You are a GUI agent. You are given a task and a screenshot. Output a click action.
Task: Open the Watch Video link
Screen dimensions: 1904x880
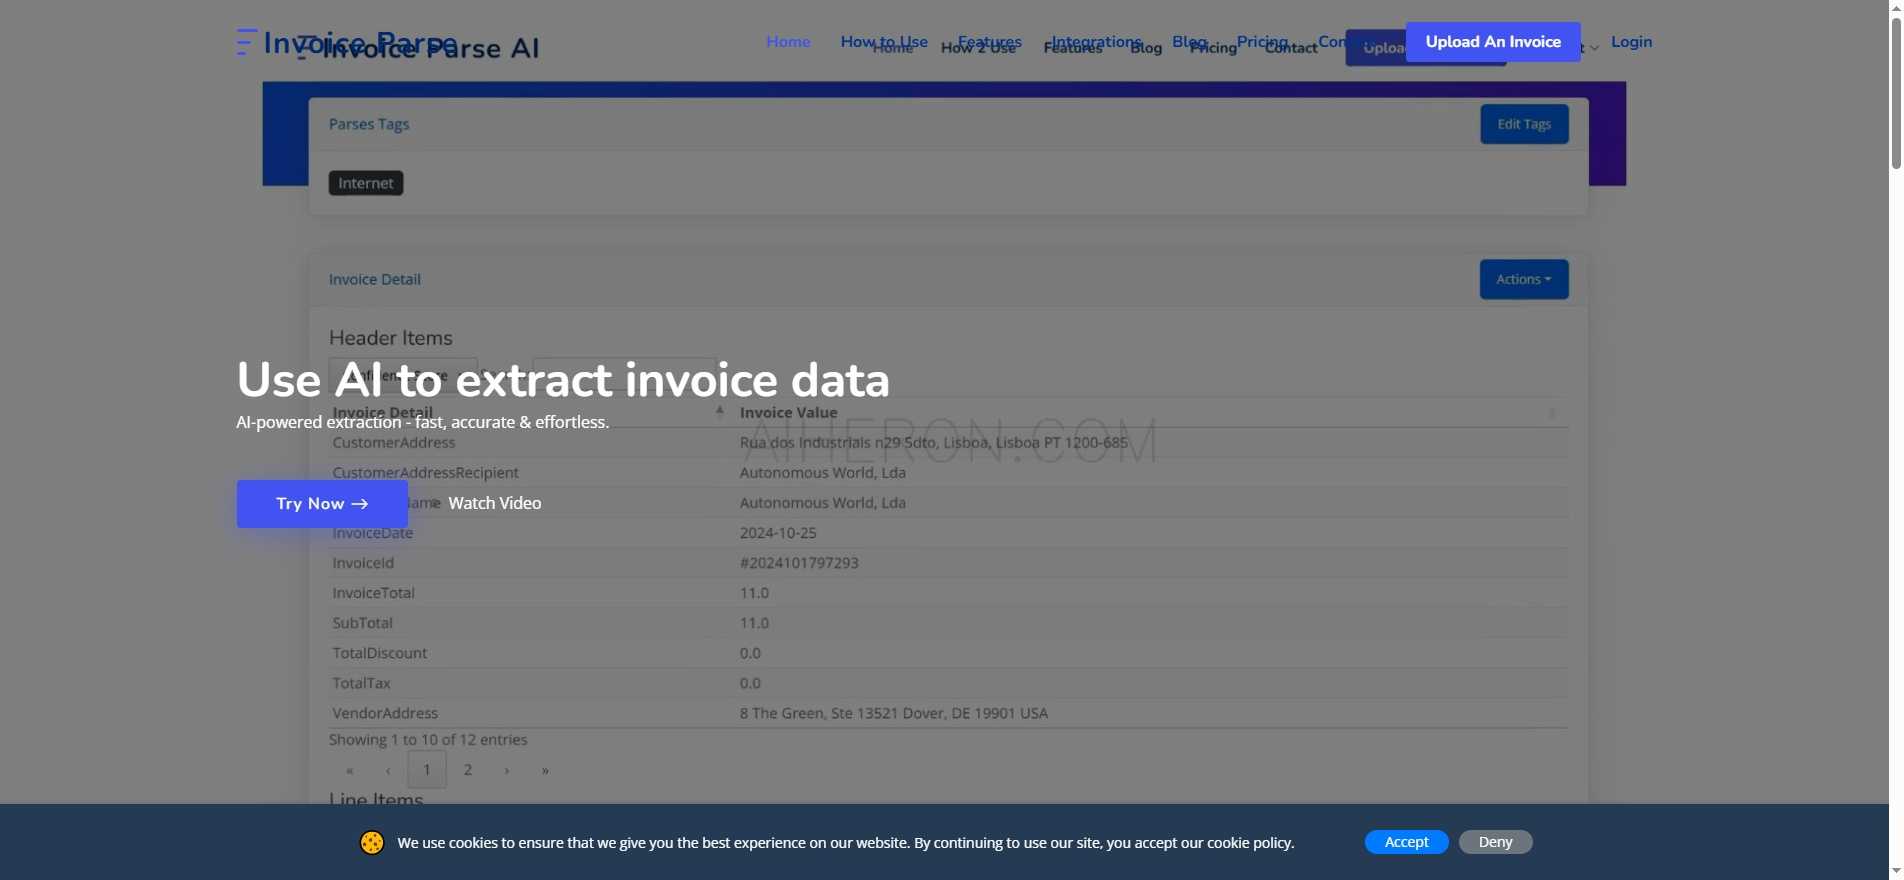pos(494,503)
